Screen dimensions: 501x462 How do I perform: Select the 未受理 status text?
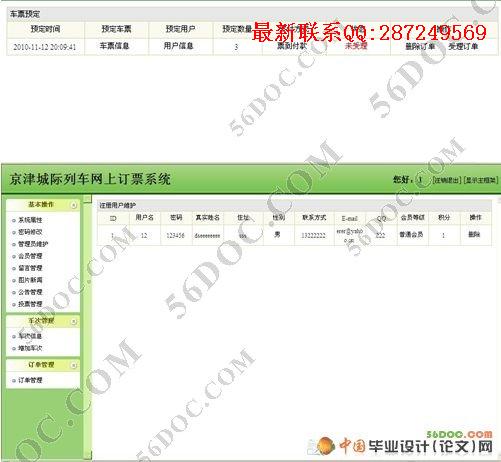356,46
